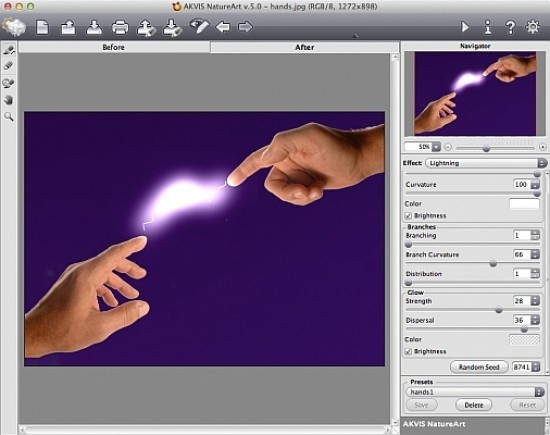
Task: Click the Random Seed button
Action: point(479,367)
